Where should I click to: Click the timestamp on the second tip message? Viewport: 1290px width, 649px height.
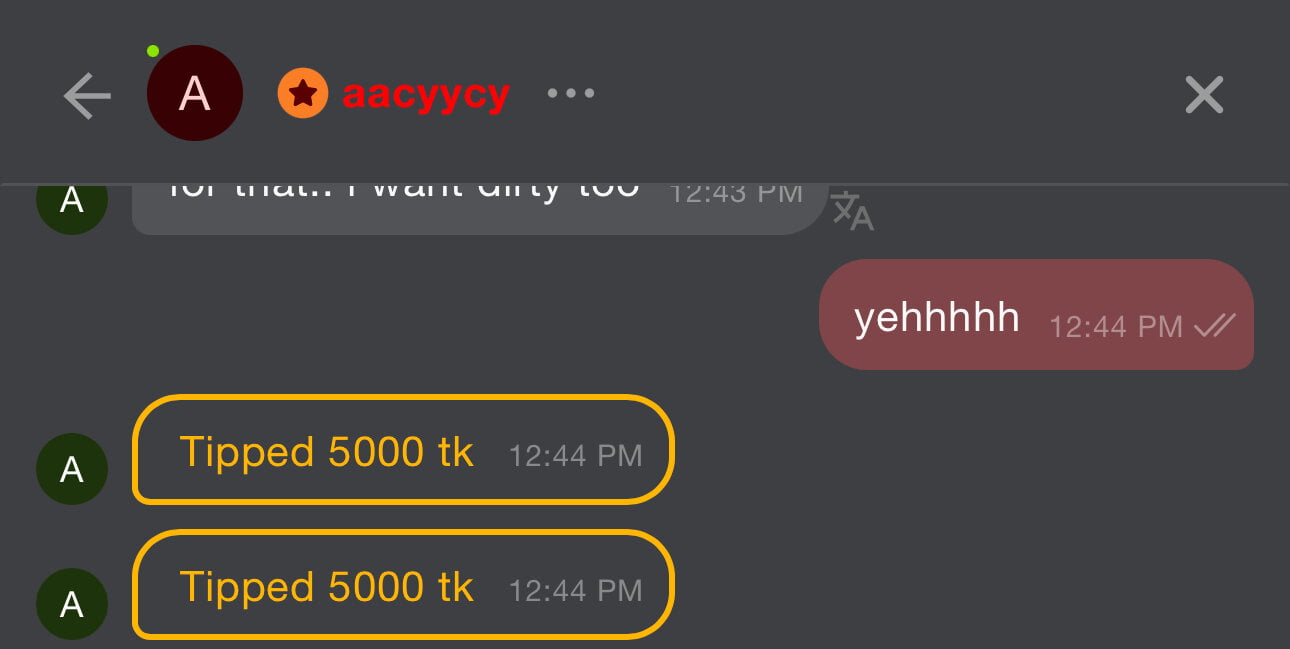click(x=576, y=591)
